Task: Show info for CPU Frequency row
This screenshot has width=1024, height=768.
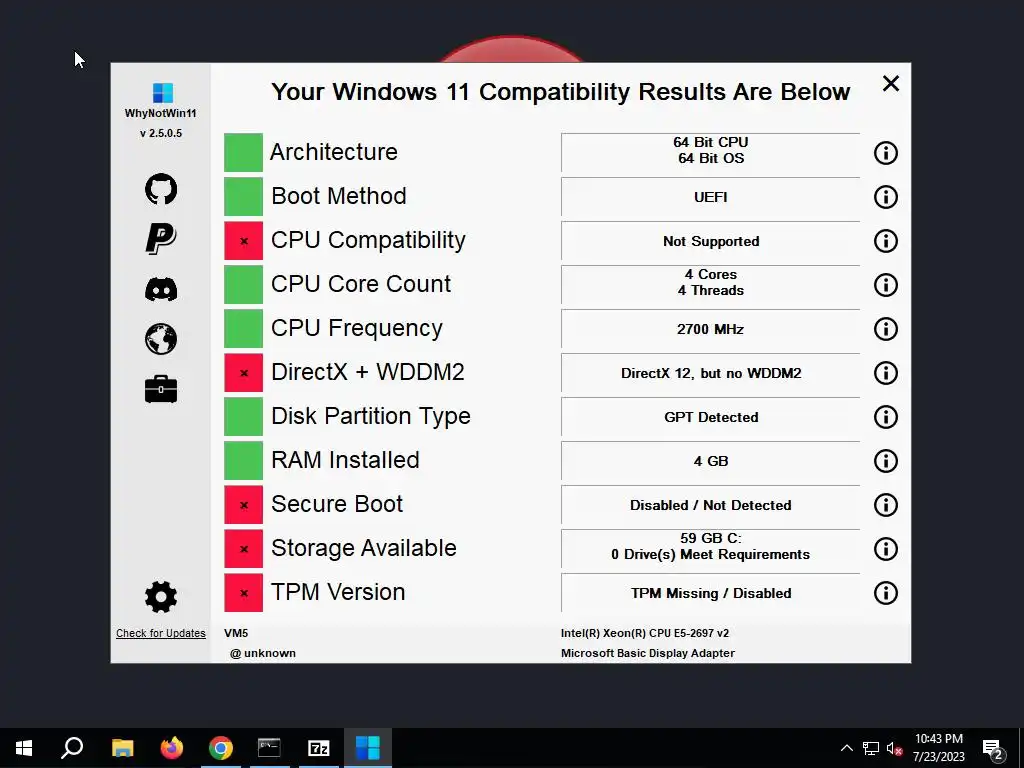Action: (x=886, y=329)
